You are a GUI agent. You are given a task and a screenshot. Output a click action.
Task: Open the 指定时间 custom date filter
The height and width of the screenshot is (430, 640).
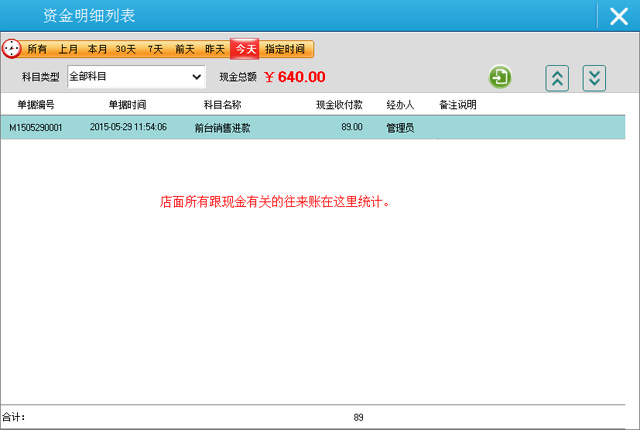point(286,49)
